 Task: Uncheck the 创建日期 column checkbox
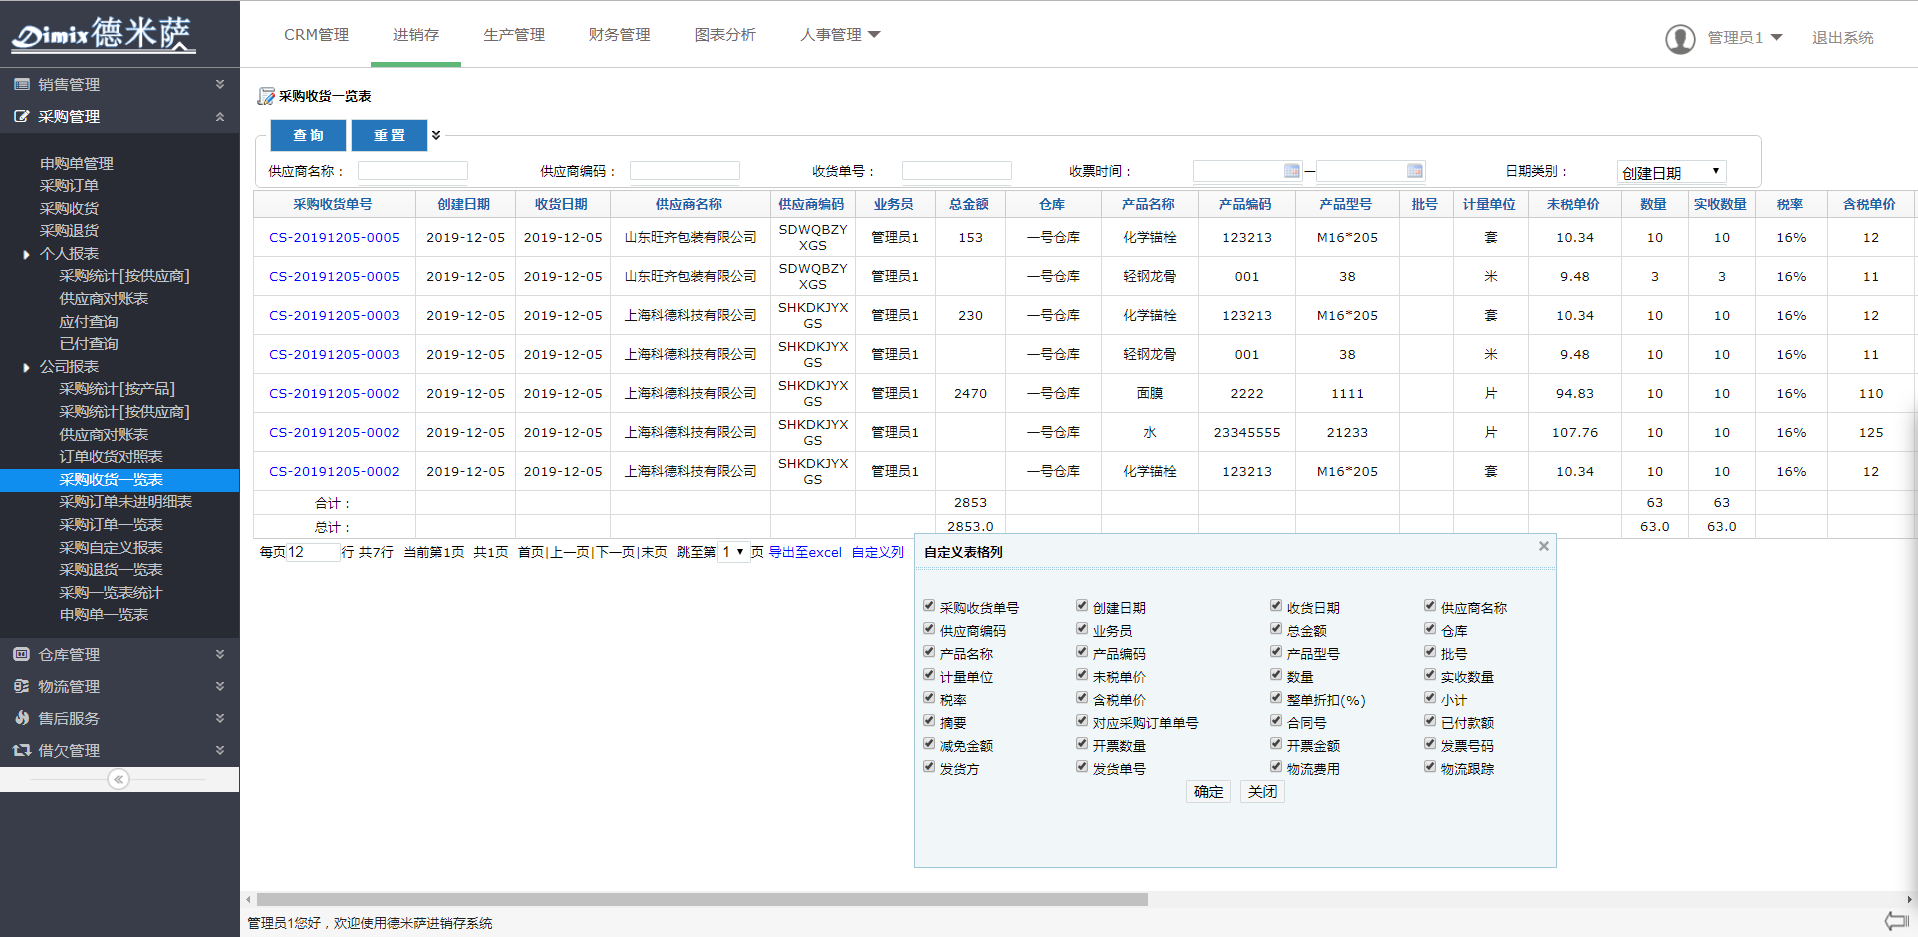[x=1082, y=606]
